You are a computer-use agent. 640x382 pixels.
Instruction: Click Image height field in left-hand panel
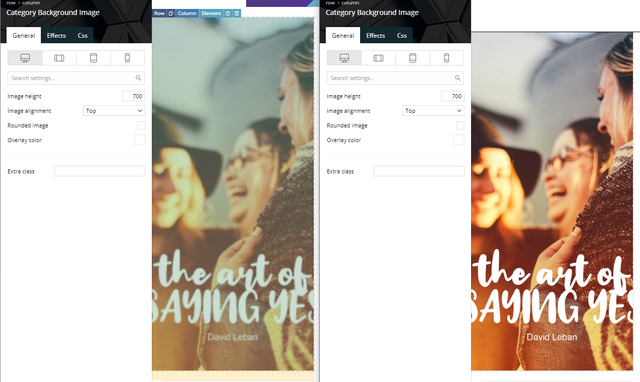click(133, 96)
